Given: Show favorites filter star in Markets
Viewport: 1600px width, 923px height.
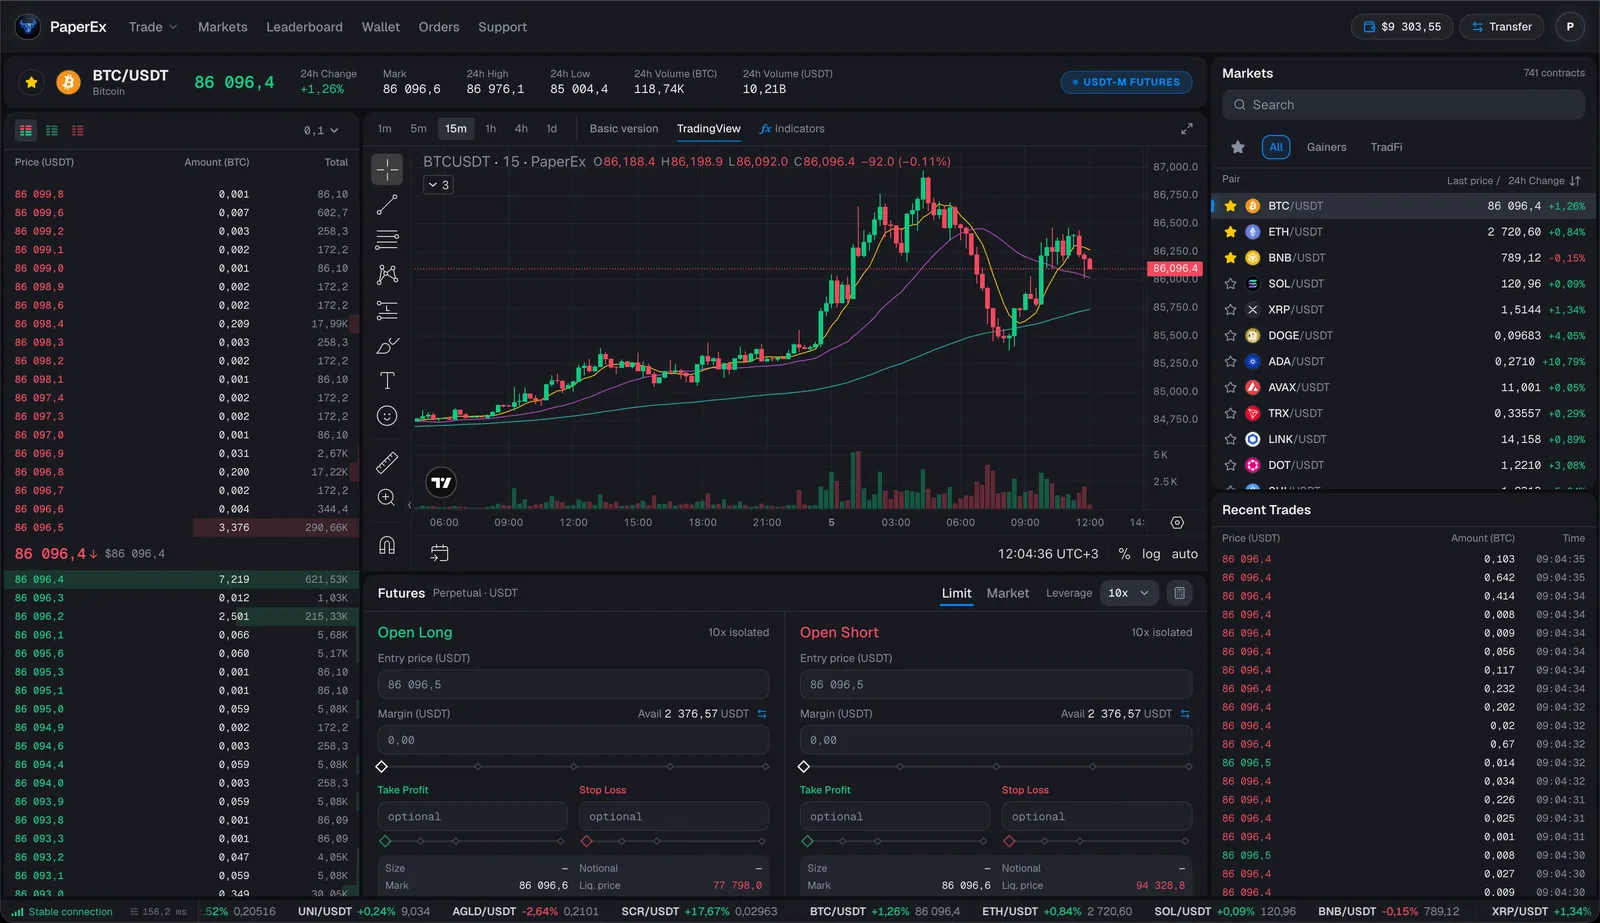Looking at the screenshot, I should (x=1238, y=147).
